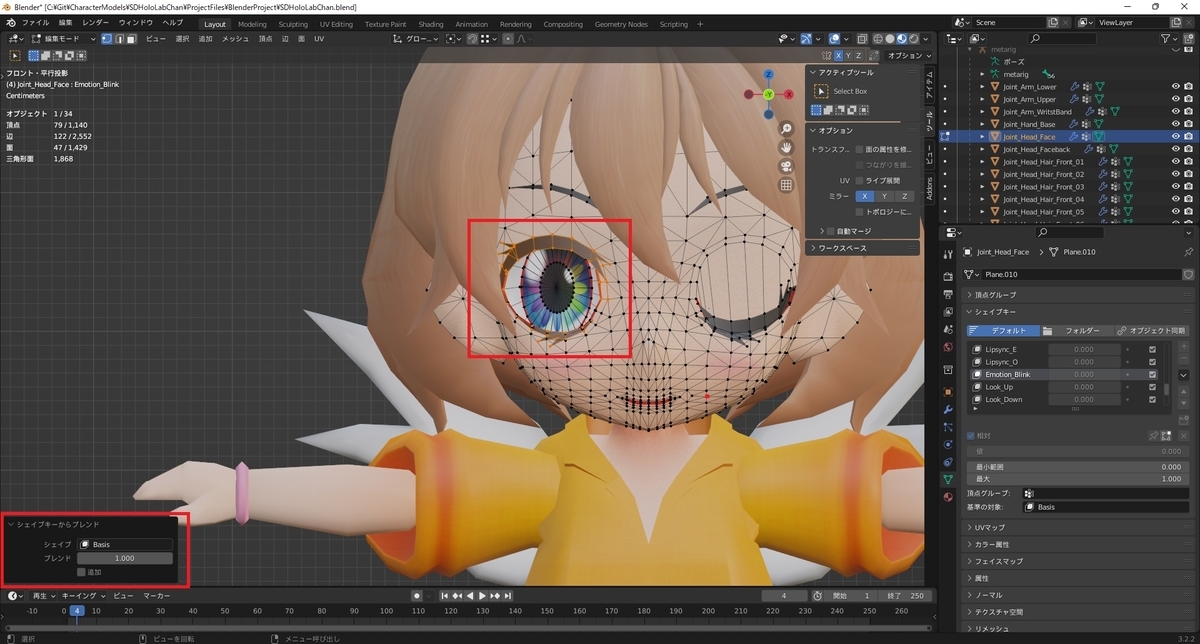This screenshot has width=1200, height=644.
Task: Disable rendering of Joint_Hand_Base camera icon
Action: pyautogui.click(x=1189, y=124)
